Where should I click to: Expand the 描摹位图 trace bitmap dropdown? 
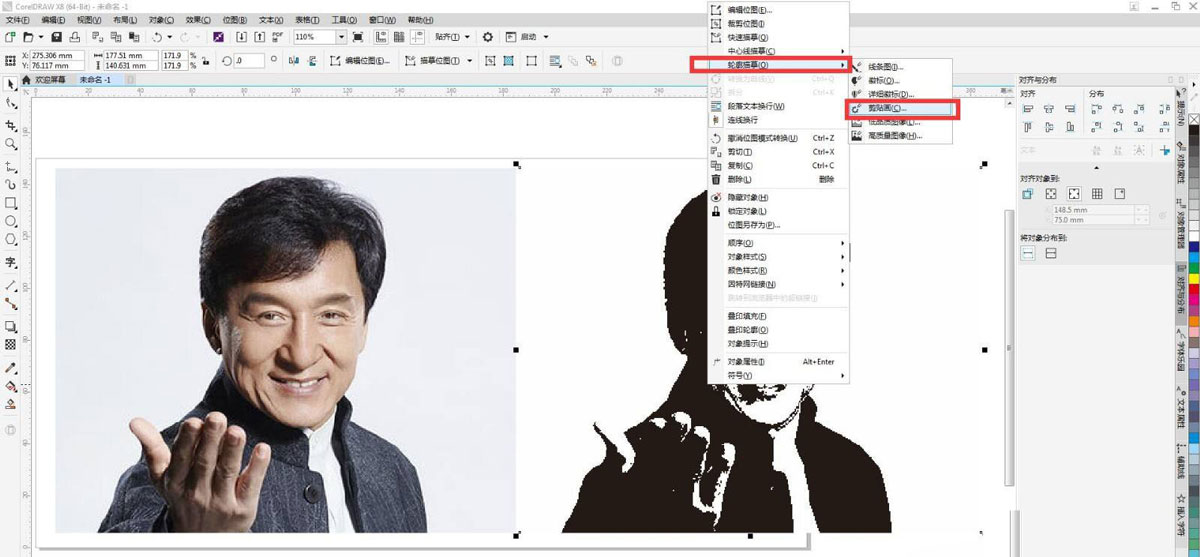pos(470,61)
